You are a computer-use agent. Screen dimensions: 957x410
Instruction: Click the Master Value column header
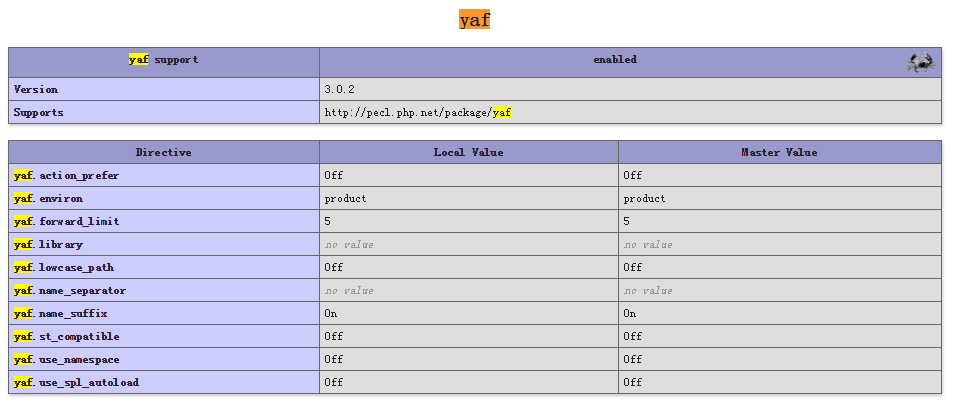(x=780, y=153)
